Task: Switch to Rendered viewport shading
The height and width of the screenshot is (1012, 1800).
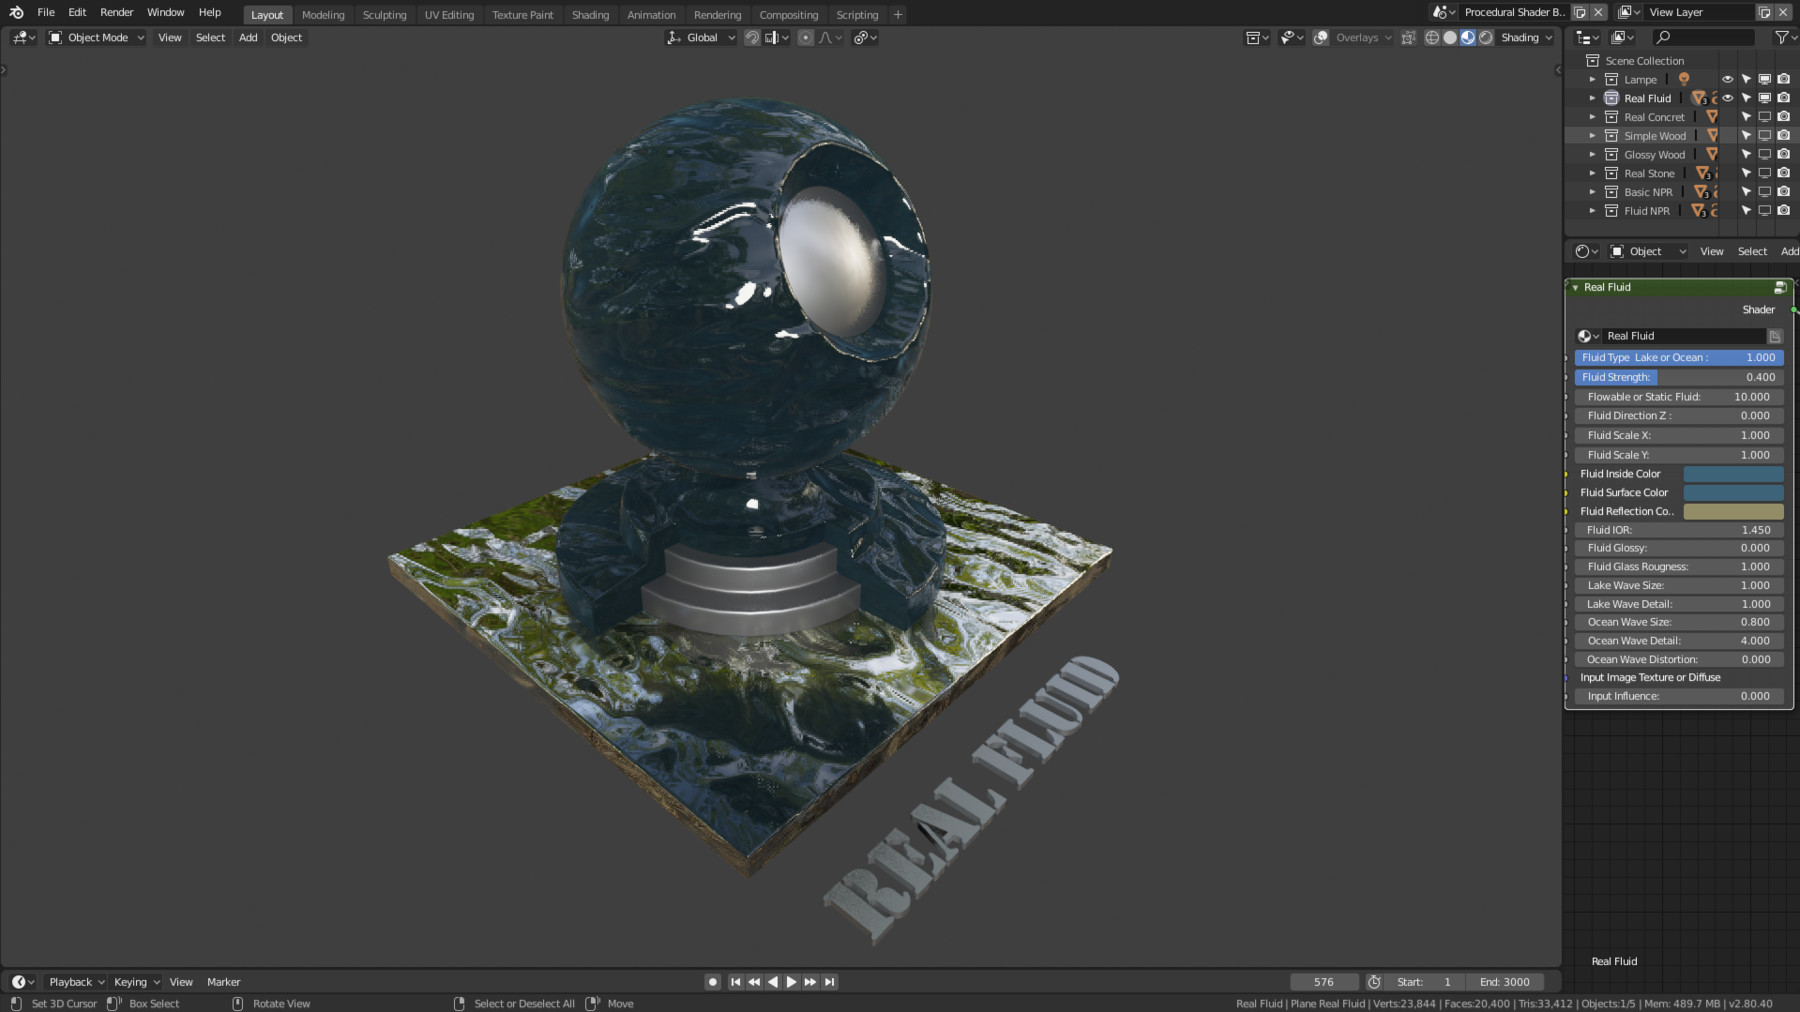Action: pyautogui.click(x=1486, y=37)
